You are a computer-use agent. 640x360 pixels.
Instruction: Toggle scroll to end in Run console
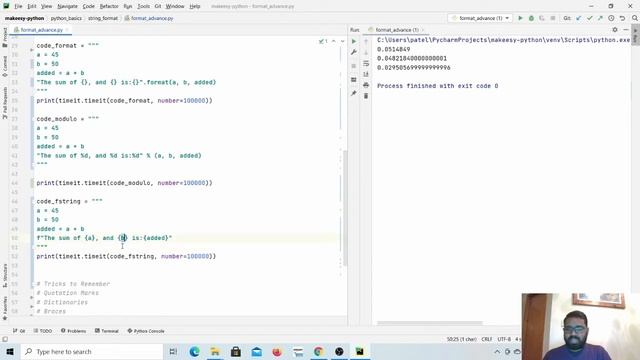click(366, 74)
